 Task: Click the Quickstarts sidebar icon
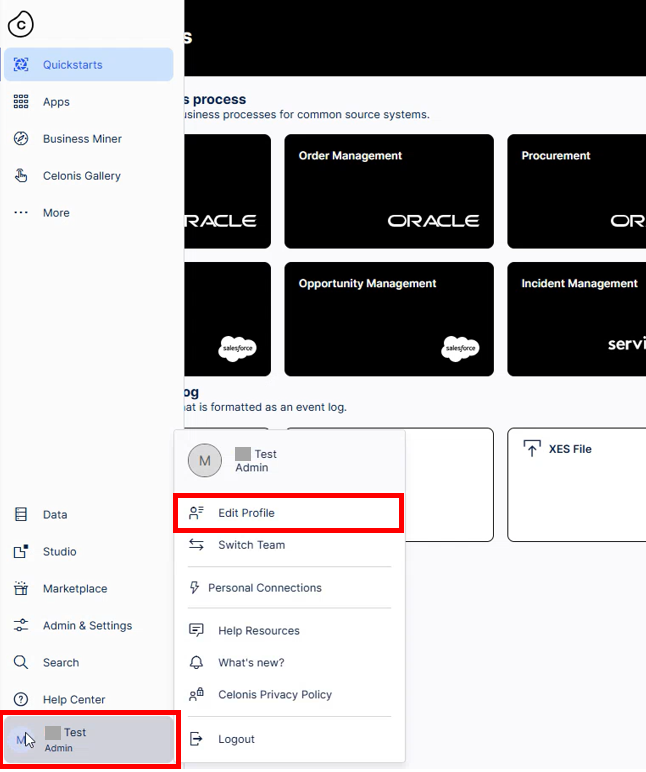click(x=21, y=64)
